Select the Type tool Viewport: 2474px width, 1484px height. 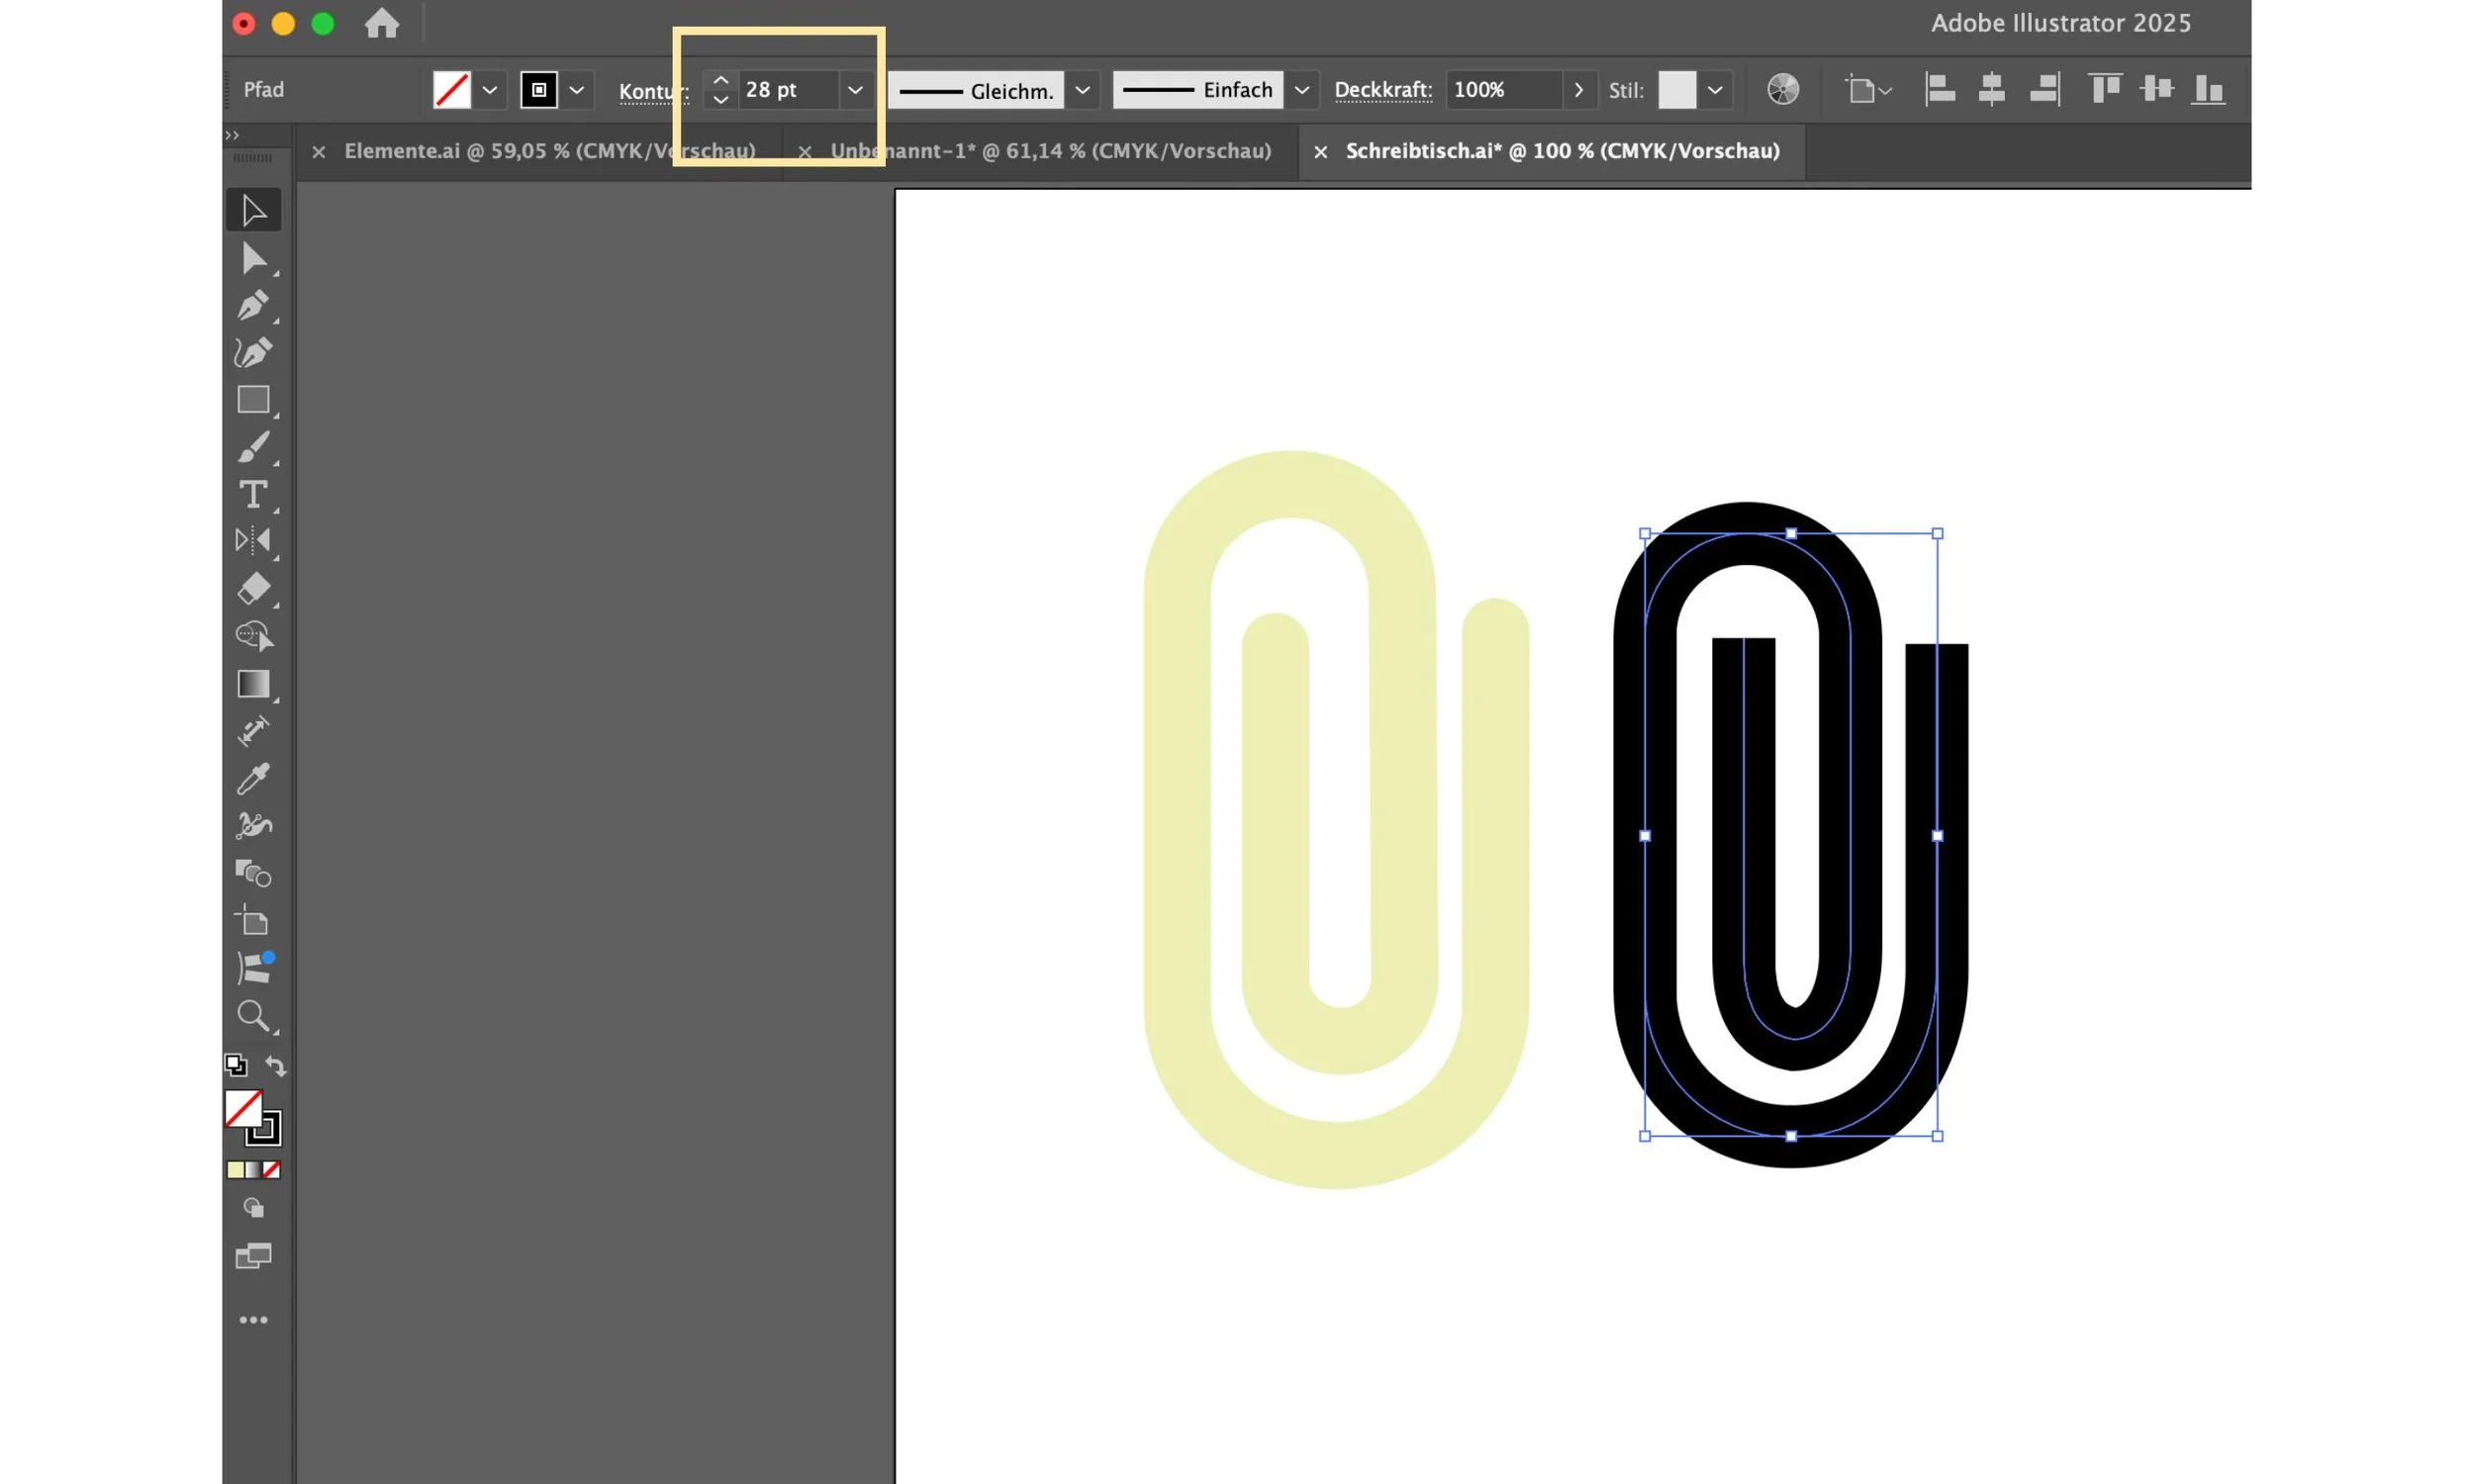253,495
